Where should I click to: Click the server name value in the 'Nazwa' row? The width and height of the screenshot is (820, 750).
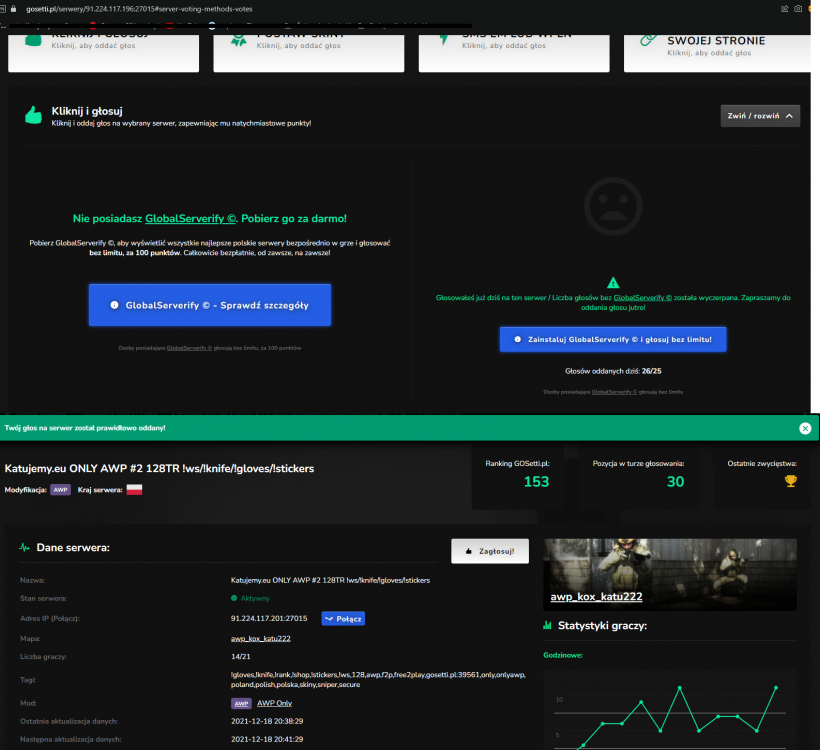tap(330, 580)
